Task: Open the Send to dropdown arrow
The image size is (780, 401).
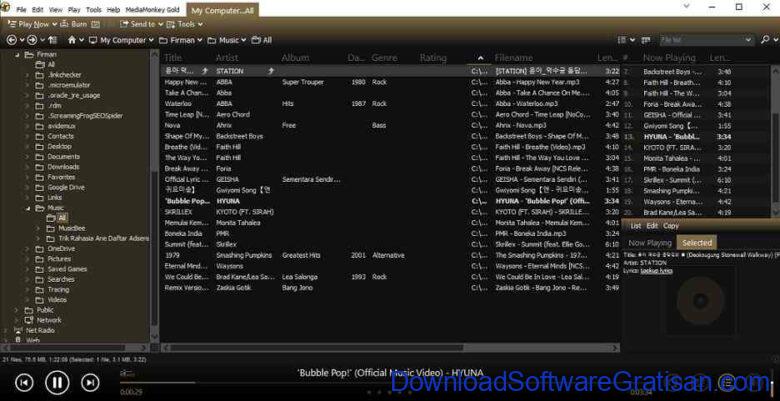Action: pos(161,24)
